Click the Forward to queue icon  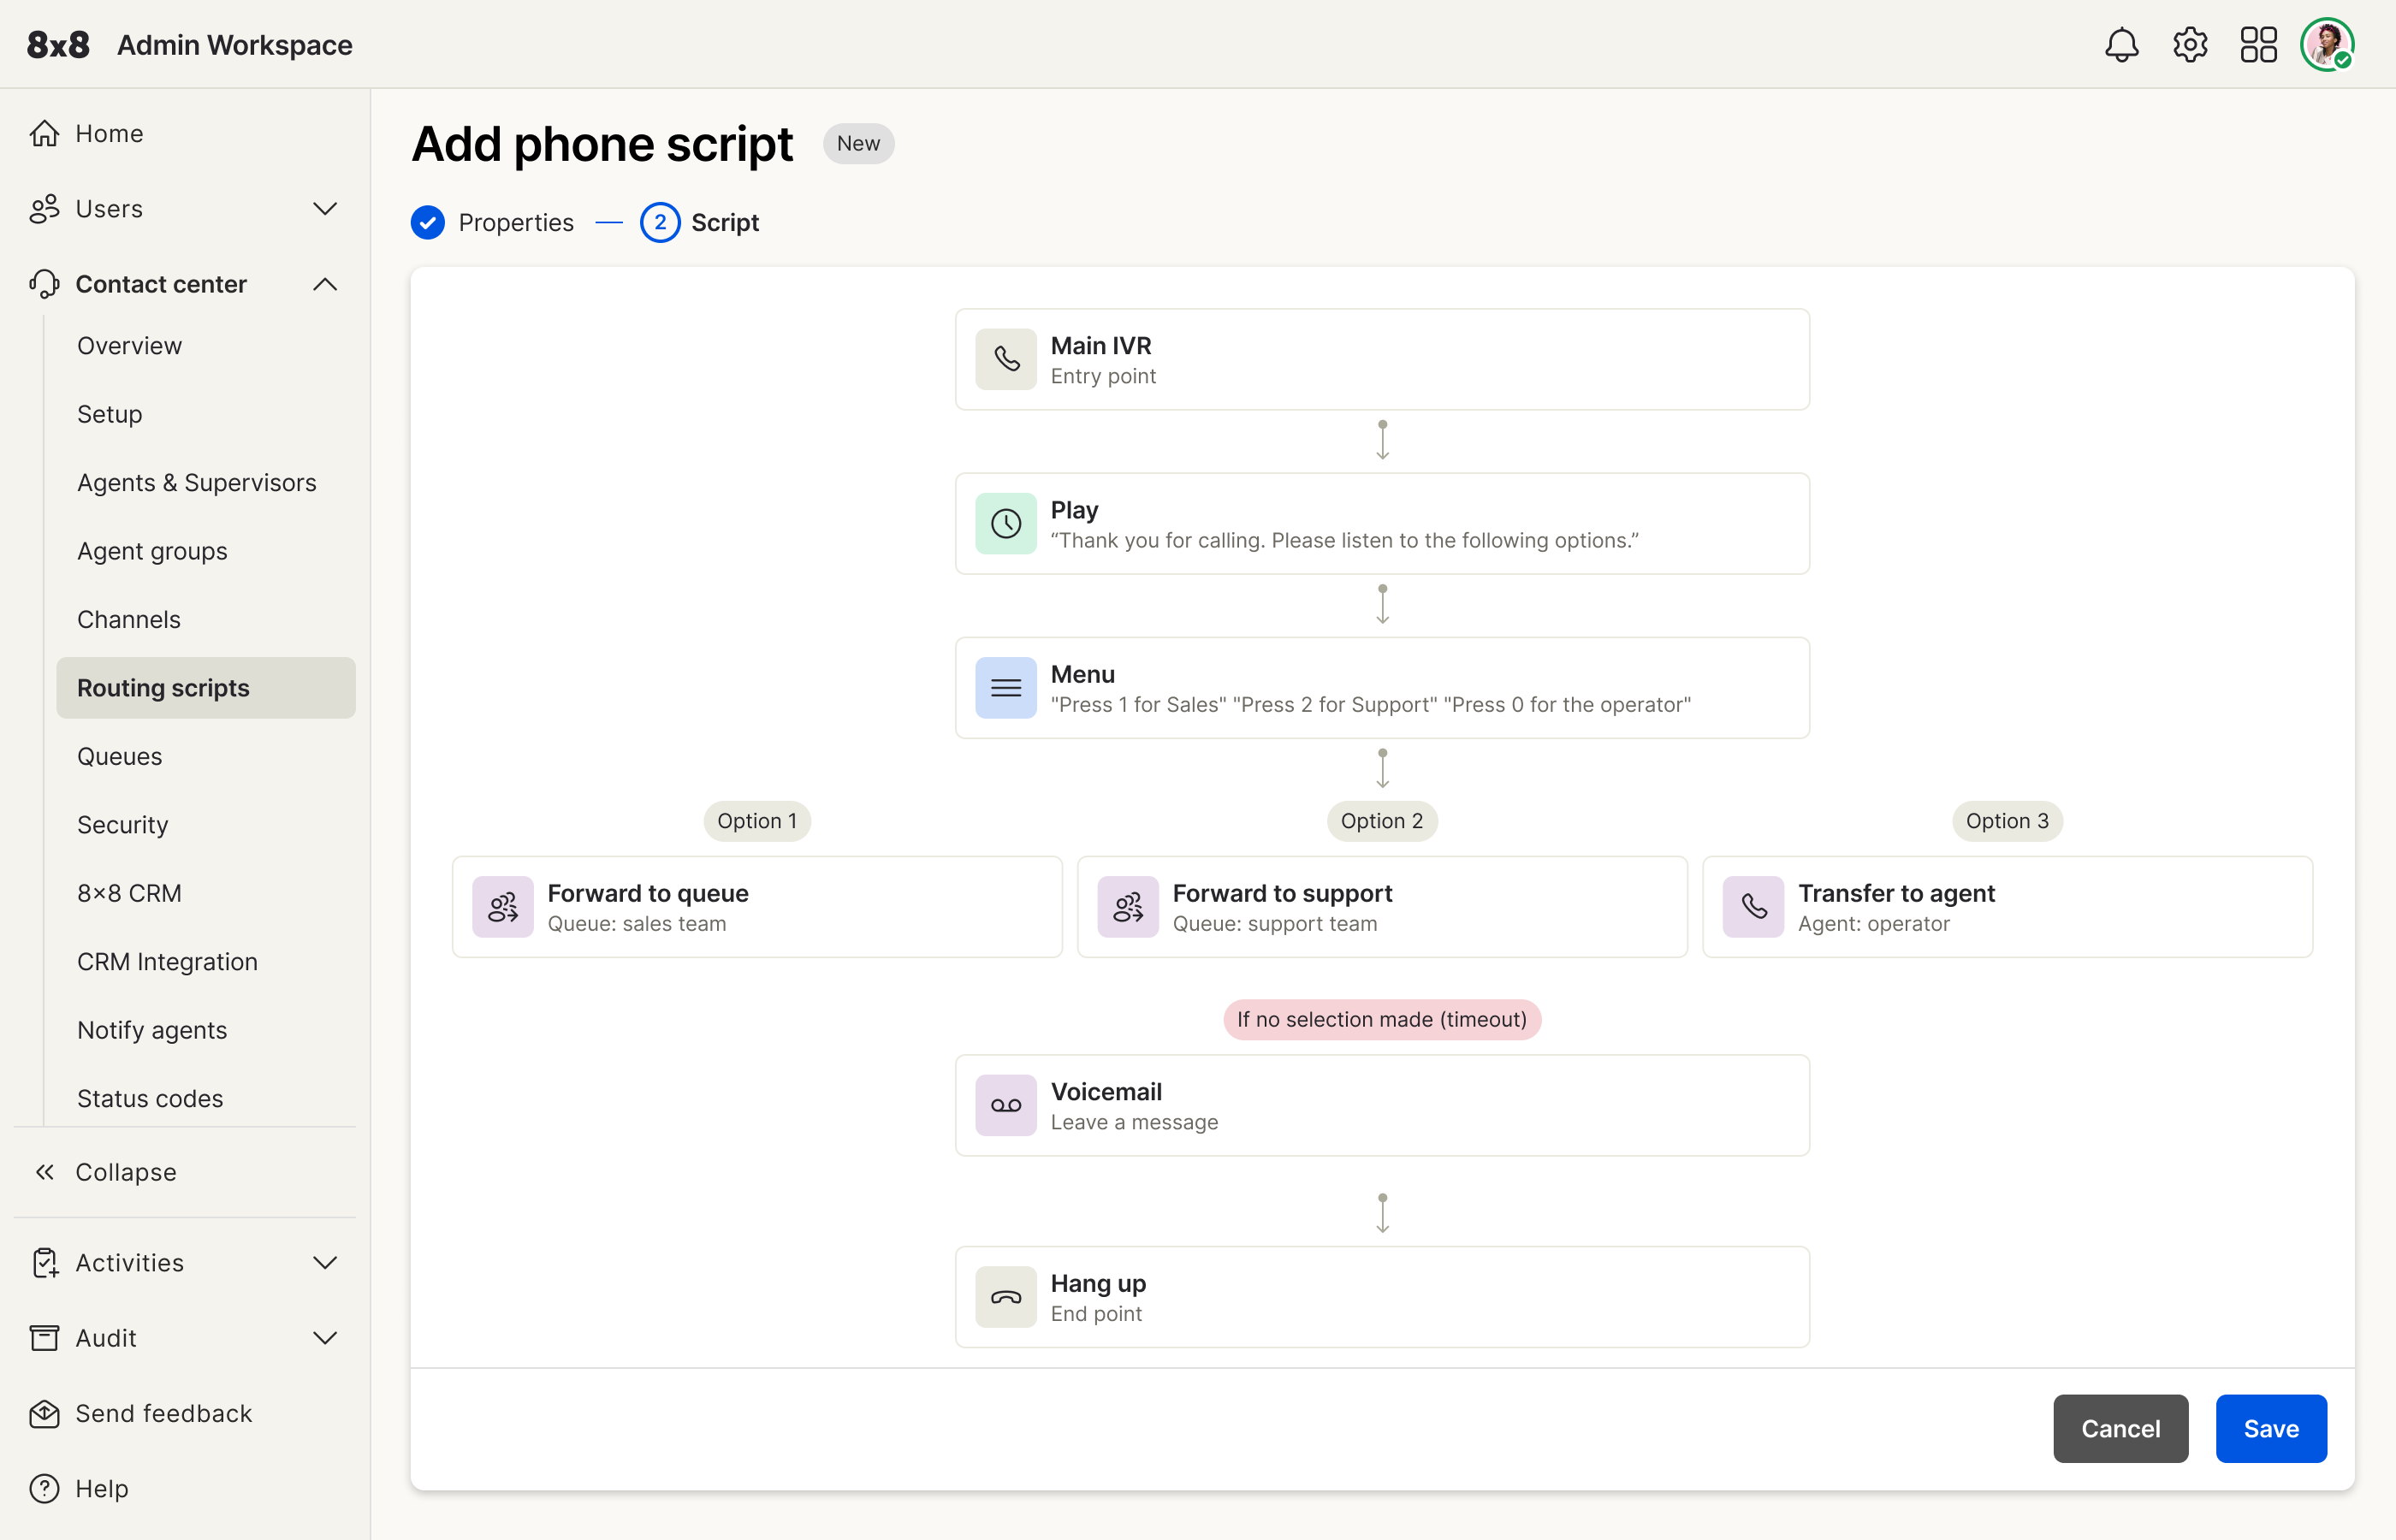point(503,907)
